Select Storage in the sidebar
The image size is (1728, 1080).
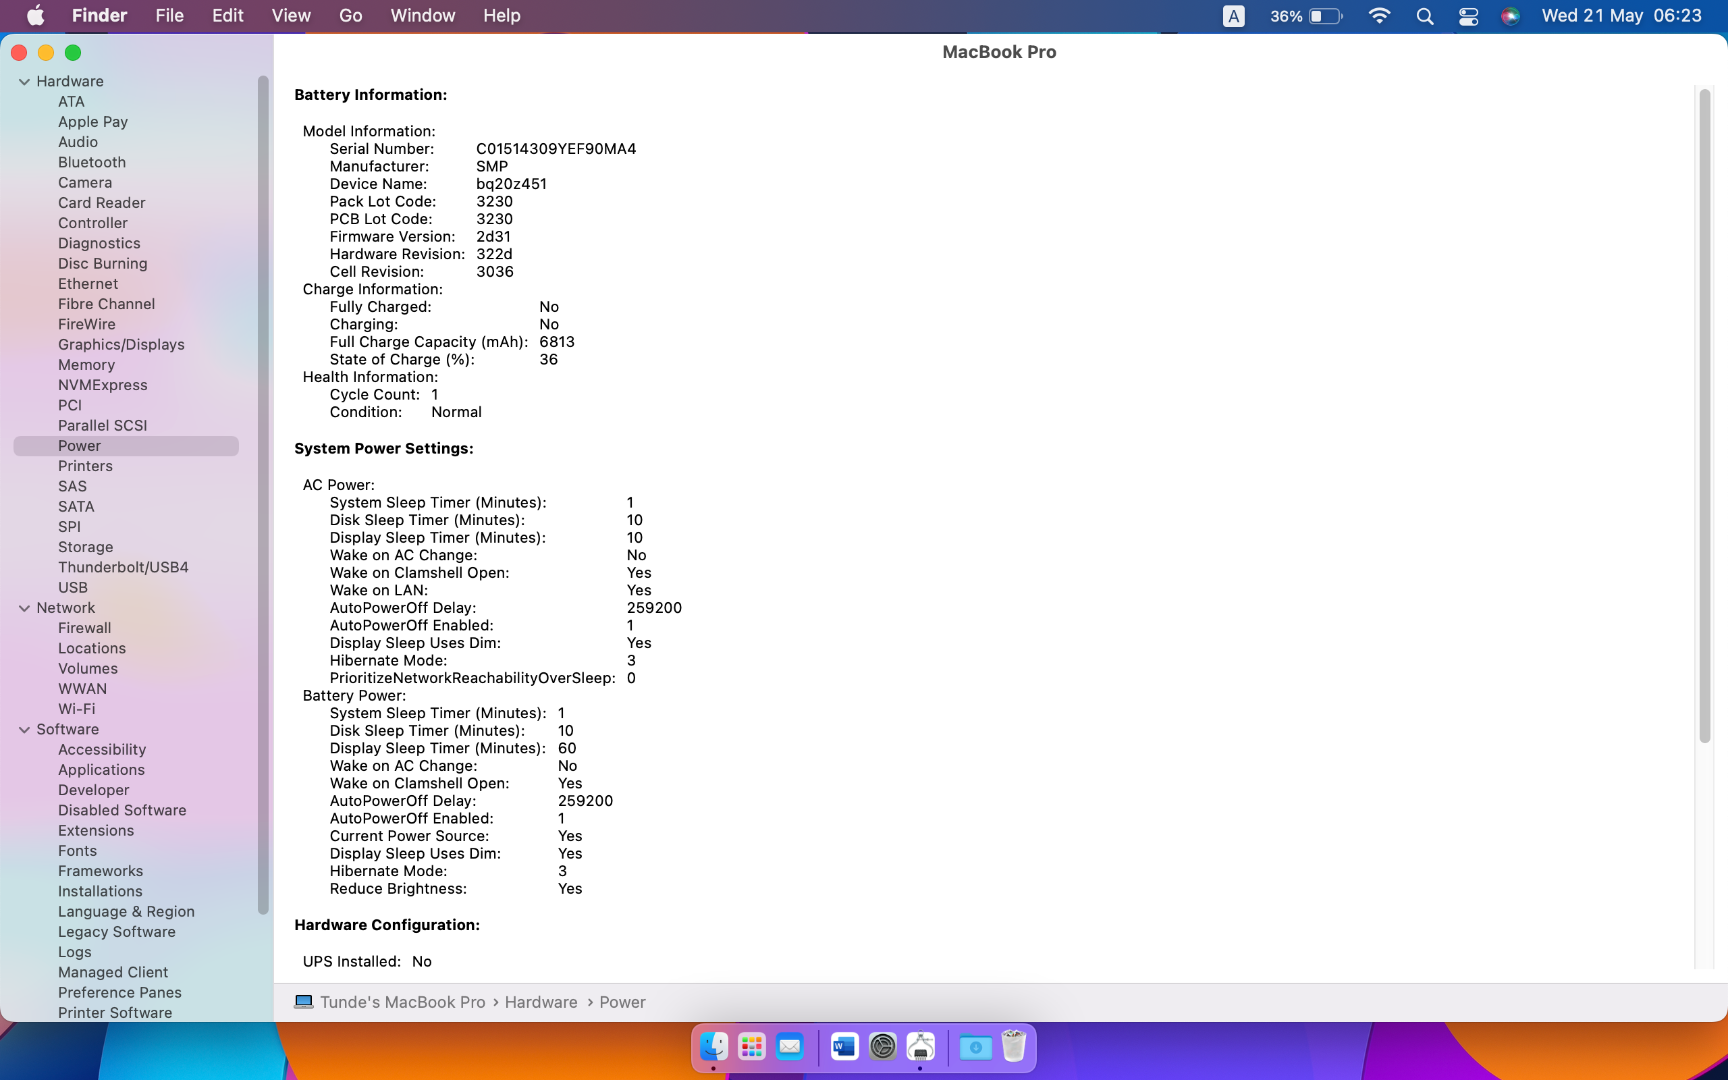(x=85, y=547)
